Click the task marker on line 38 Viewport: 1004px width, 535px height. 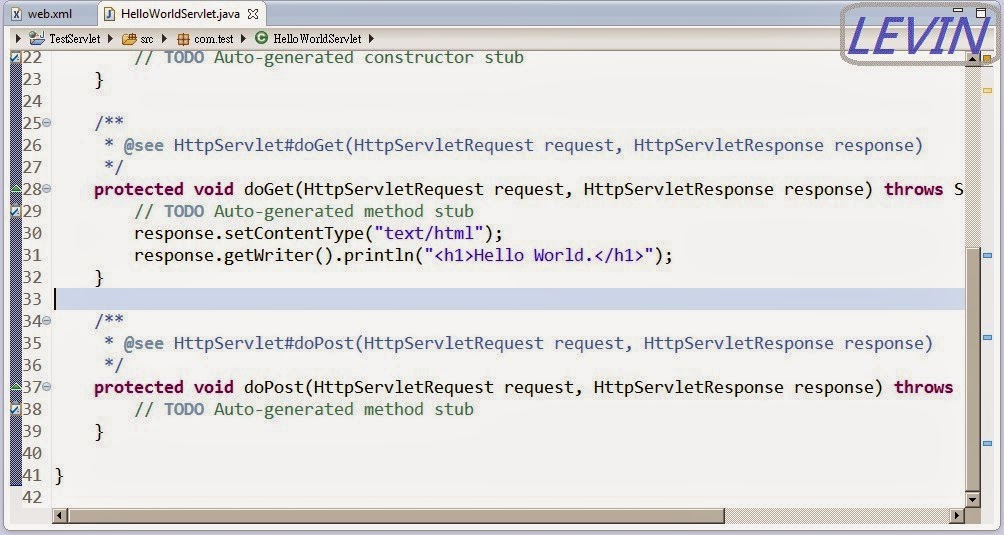pos(15,408)
